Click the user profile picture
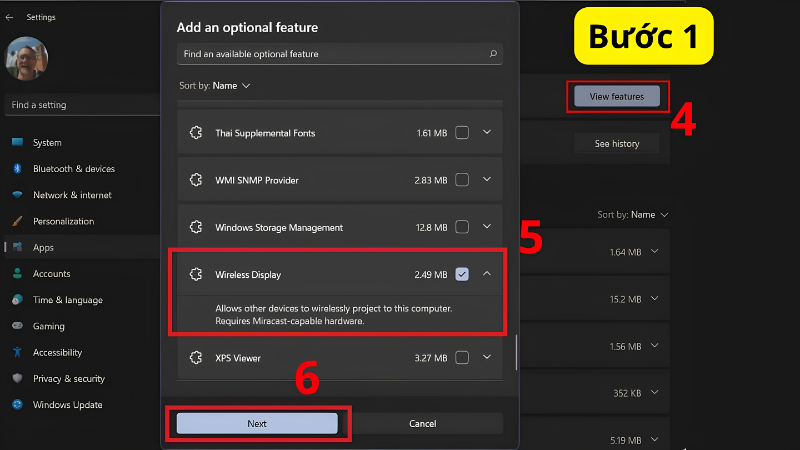This screenshot has height=450, width=800. (x=27, y=59)
